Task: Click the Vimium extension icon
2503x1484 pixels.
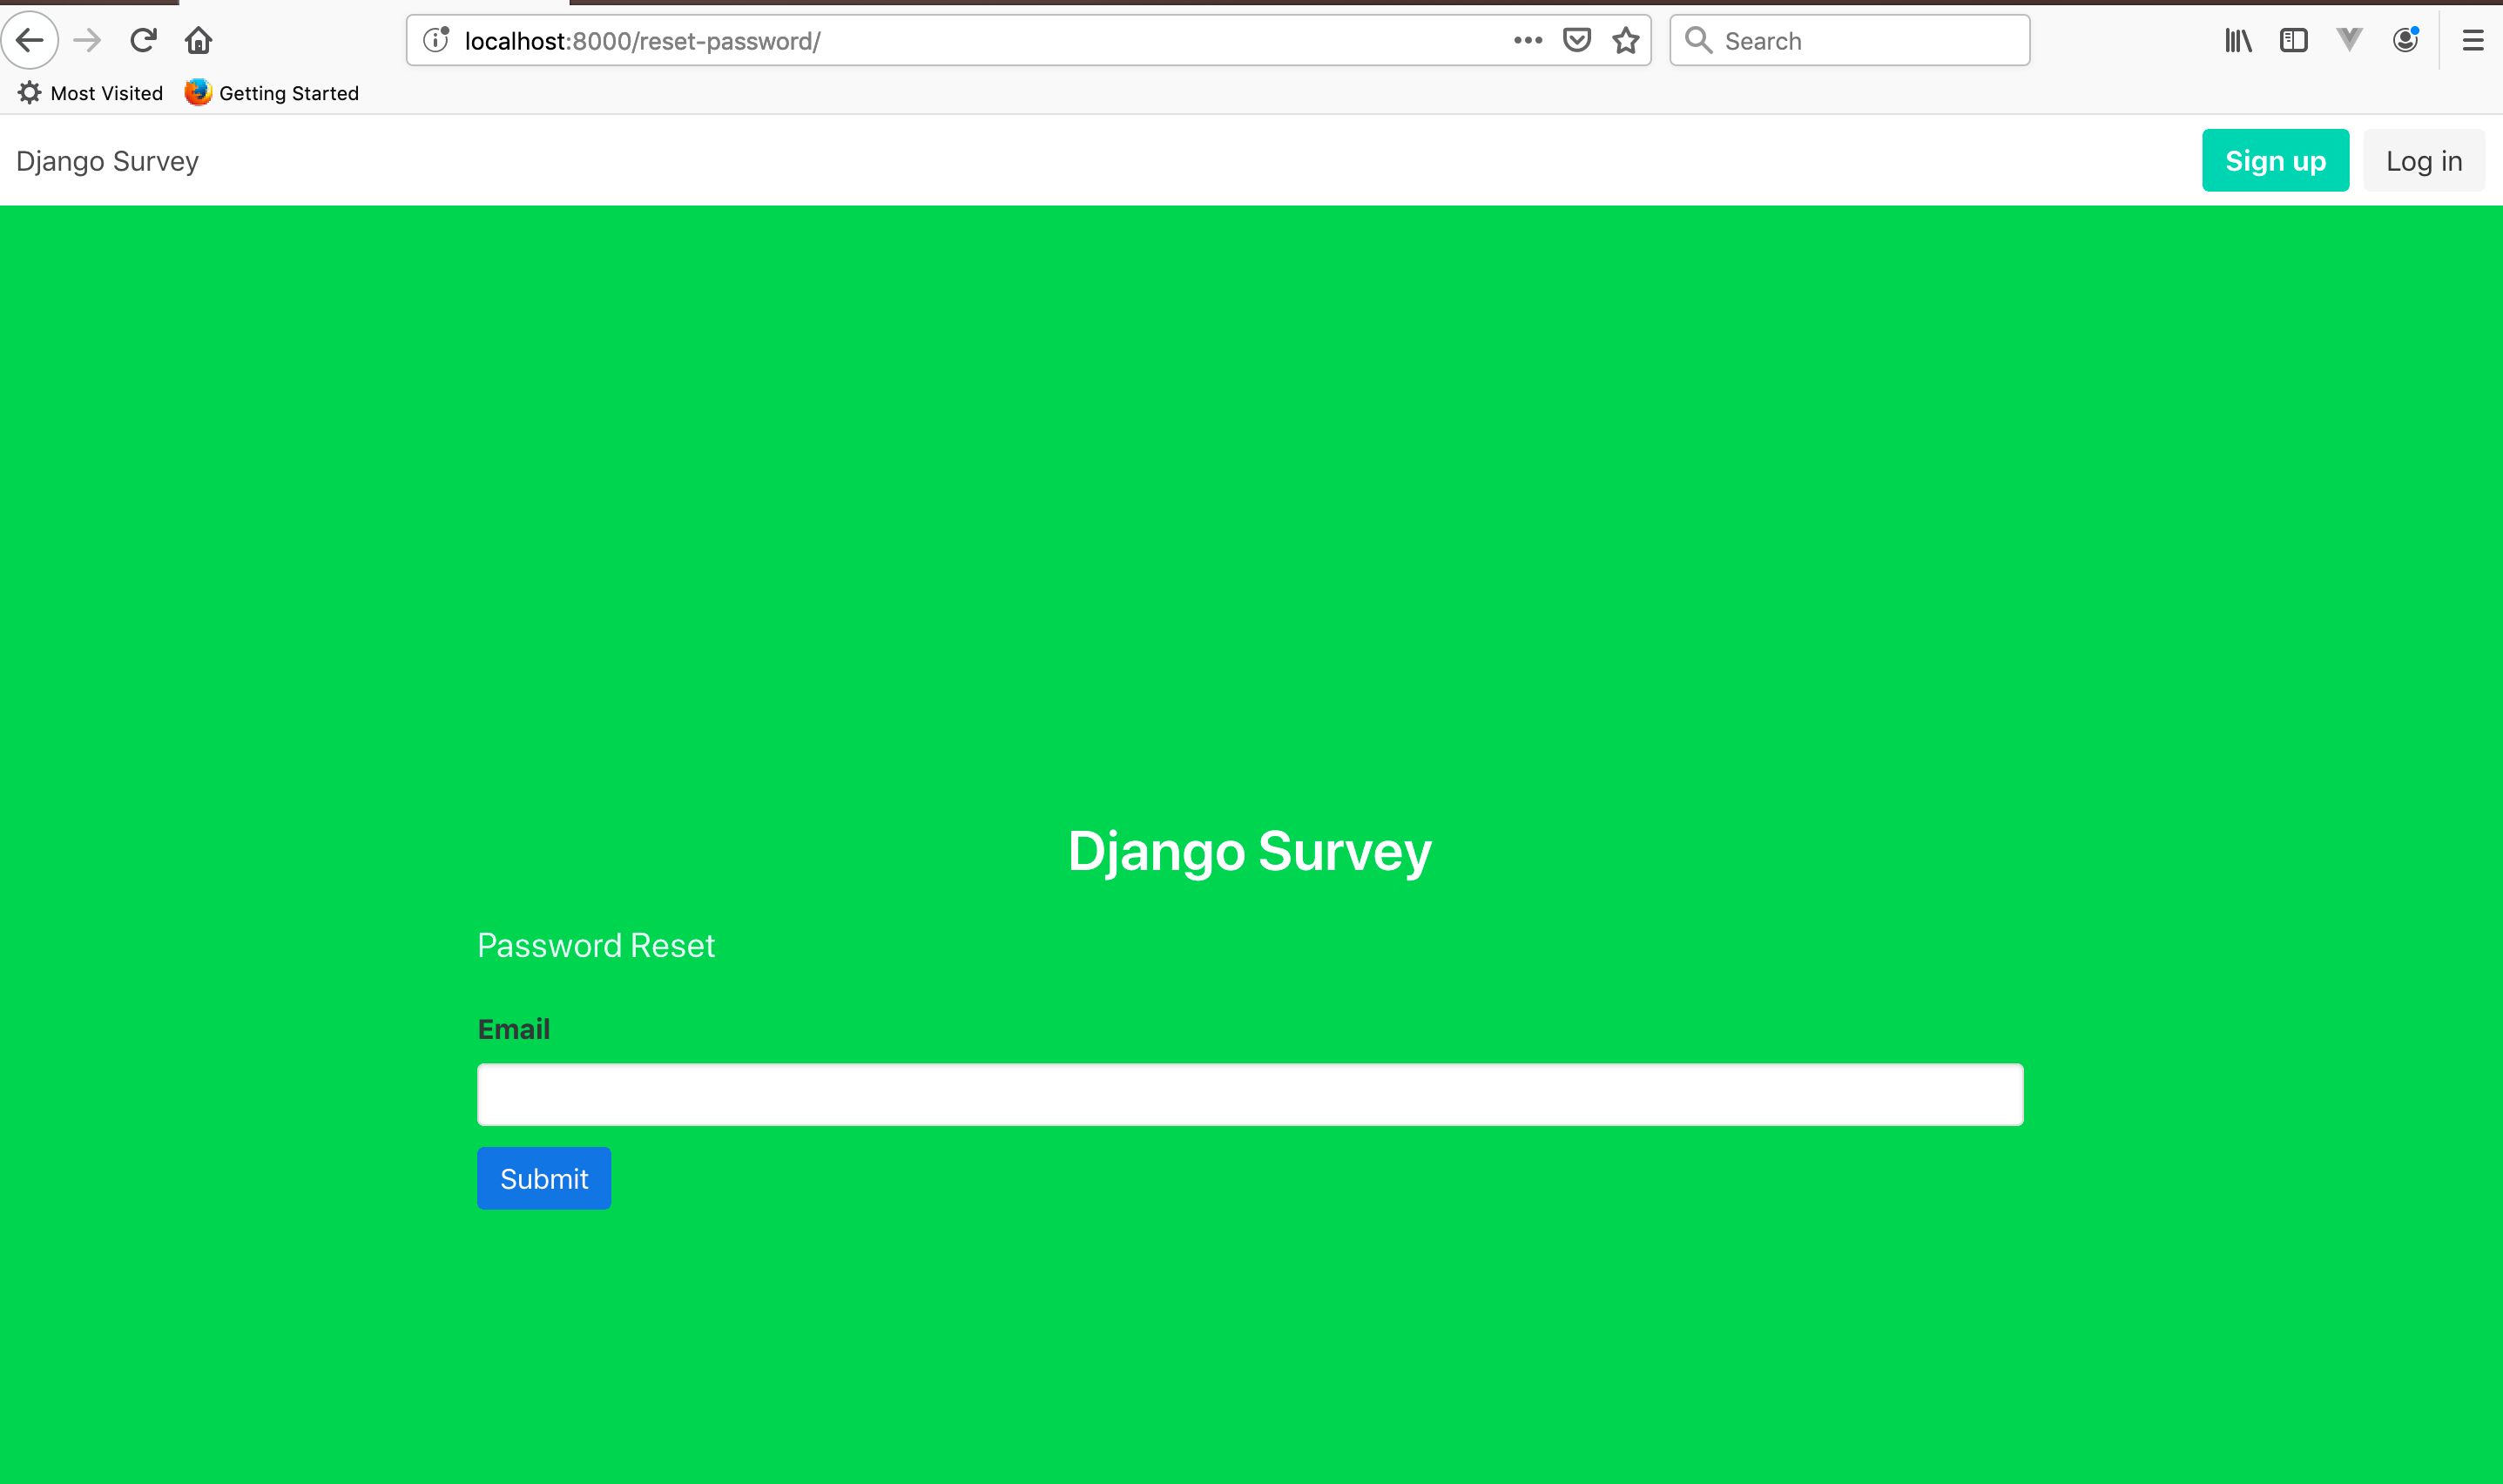Action: 2348,40
